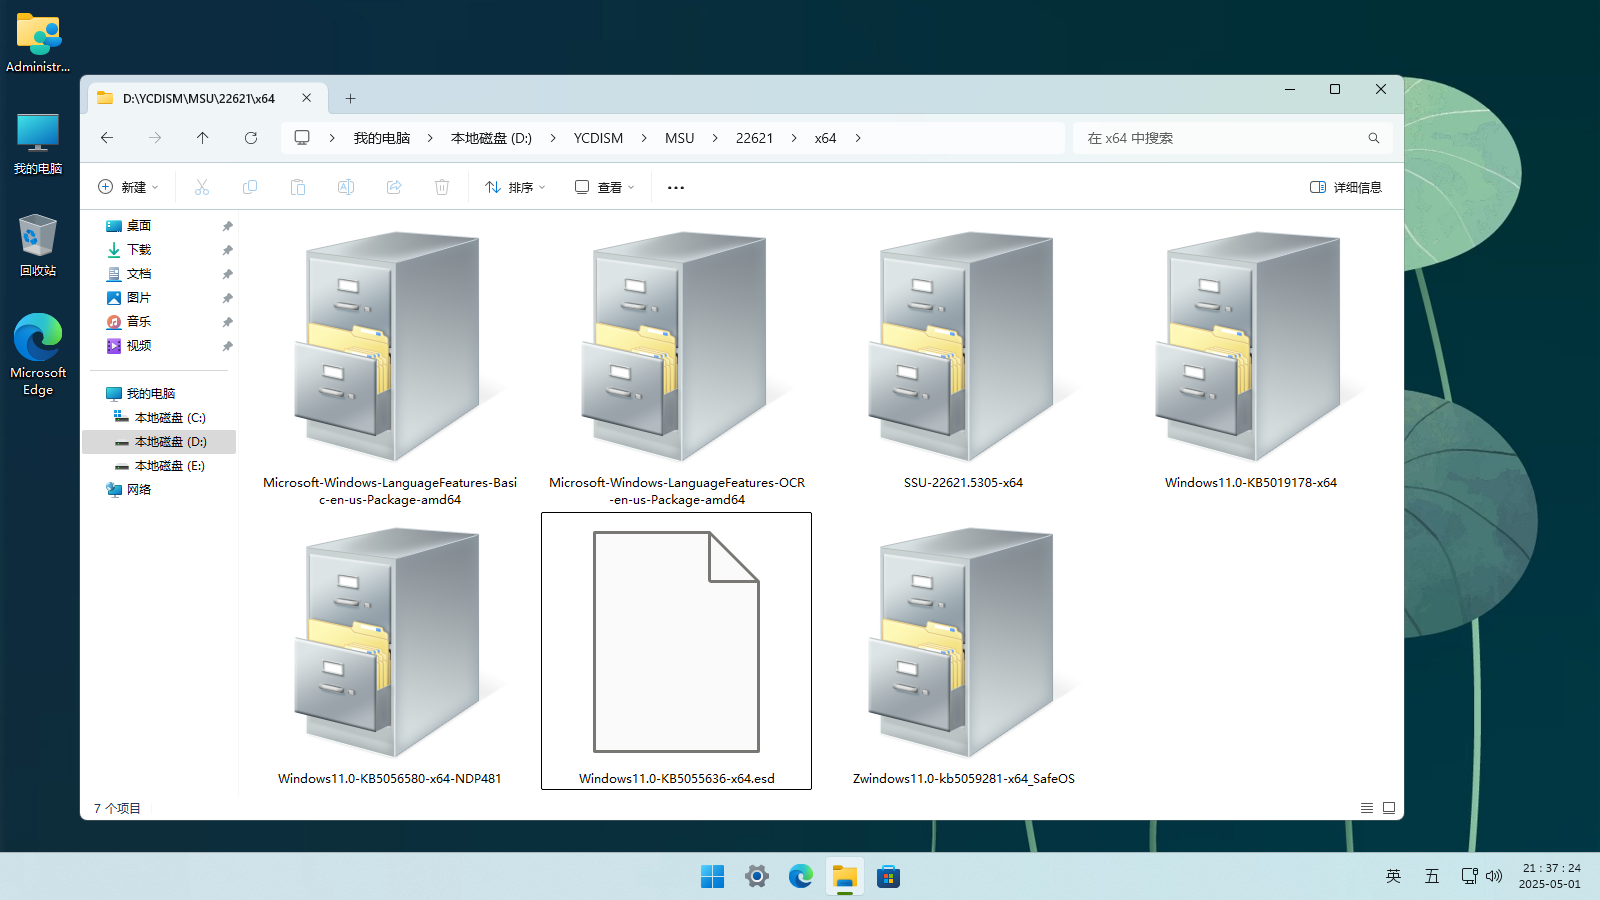Click the search box 在 x64 中搜索

pyautogui.click(x=1233, y=138)
